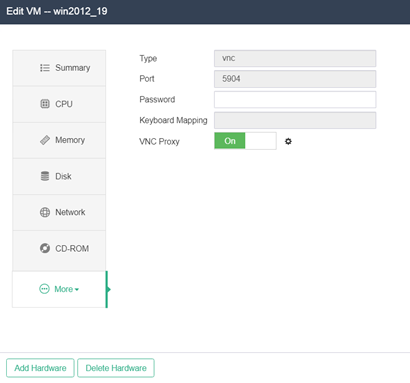This screenshot has width=410, height=383.
Task: Click the "Password" label text
Action: tap(157, 99)
